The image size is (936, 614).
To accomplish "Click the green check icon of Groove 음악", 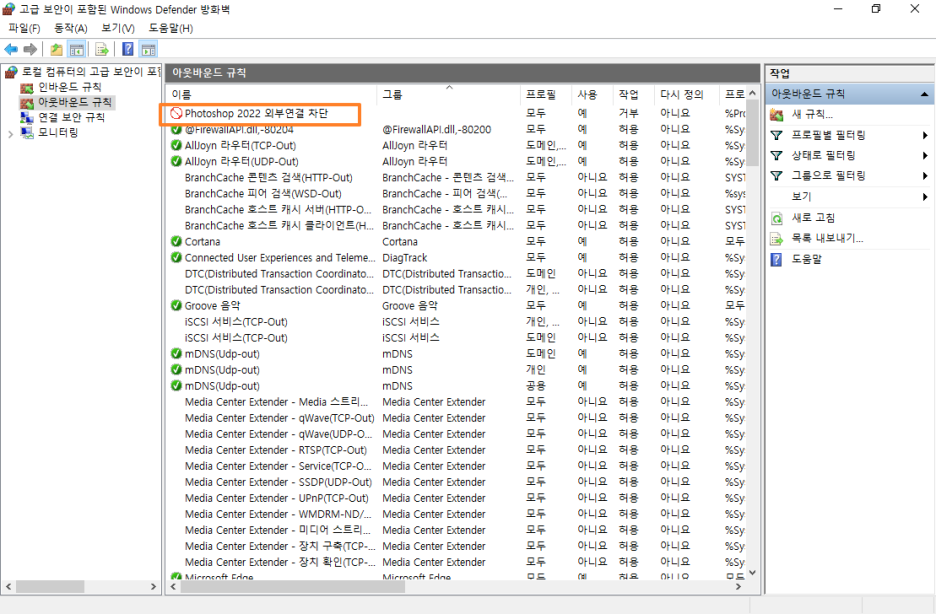I will pos(176,305).
